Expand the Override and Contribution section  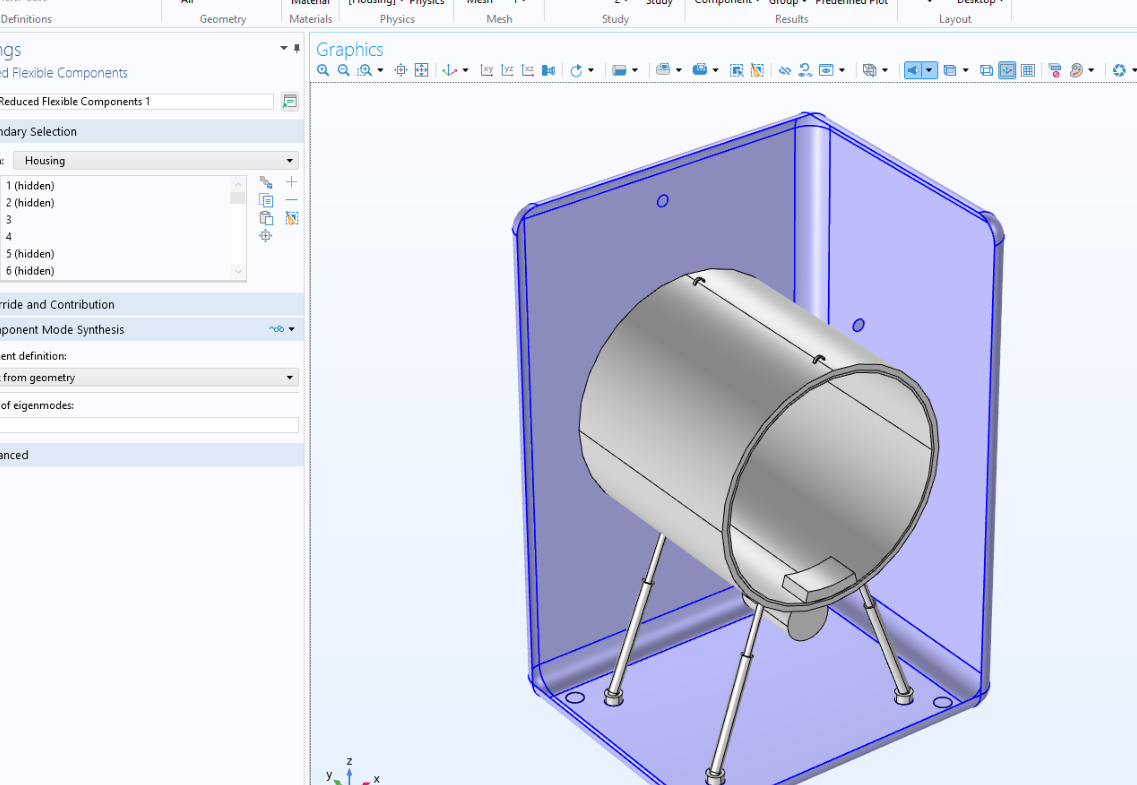point(152,304)
